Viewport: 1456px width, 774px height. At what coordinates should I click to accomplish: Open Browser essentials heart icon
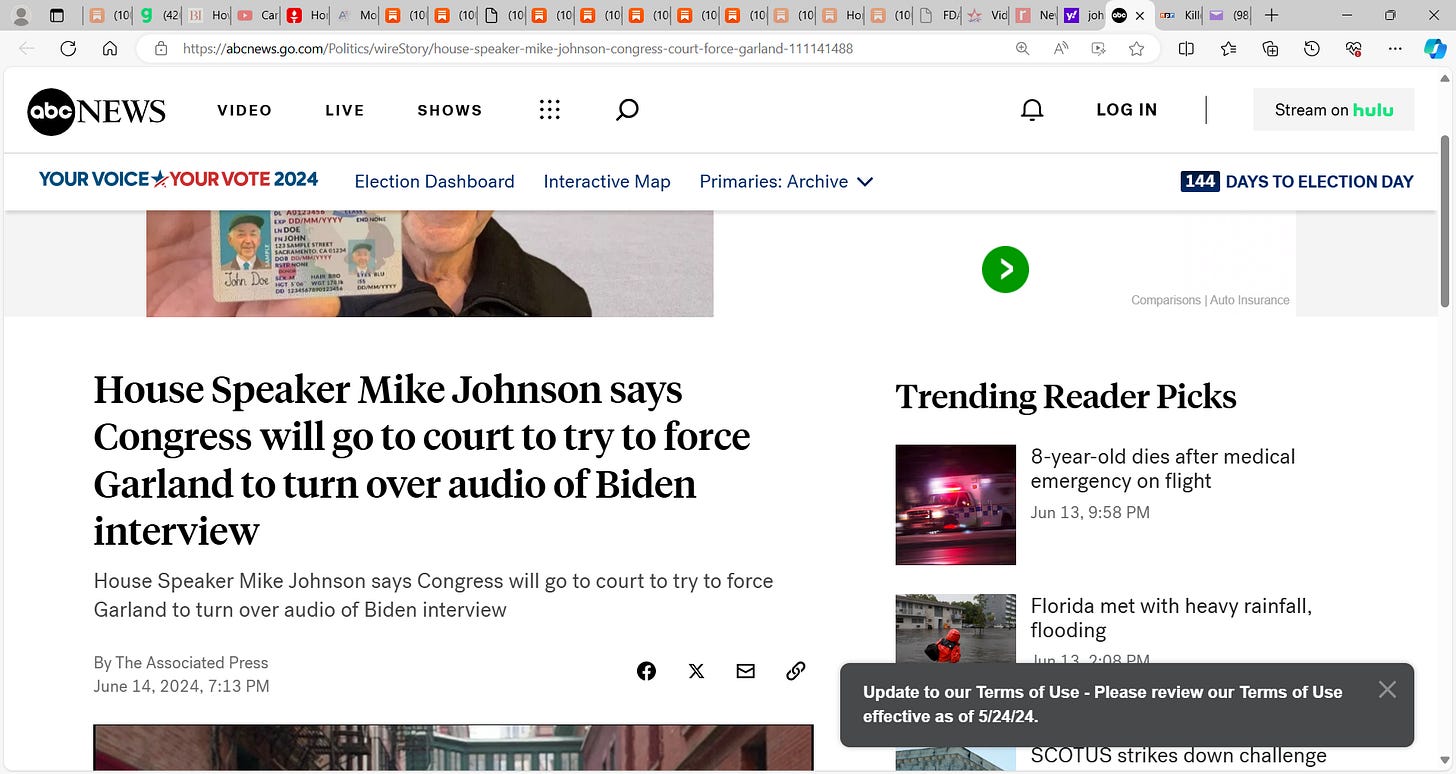1354,48
